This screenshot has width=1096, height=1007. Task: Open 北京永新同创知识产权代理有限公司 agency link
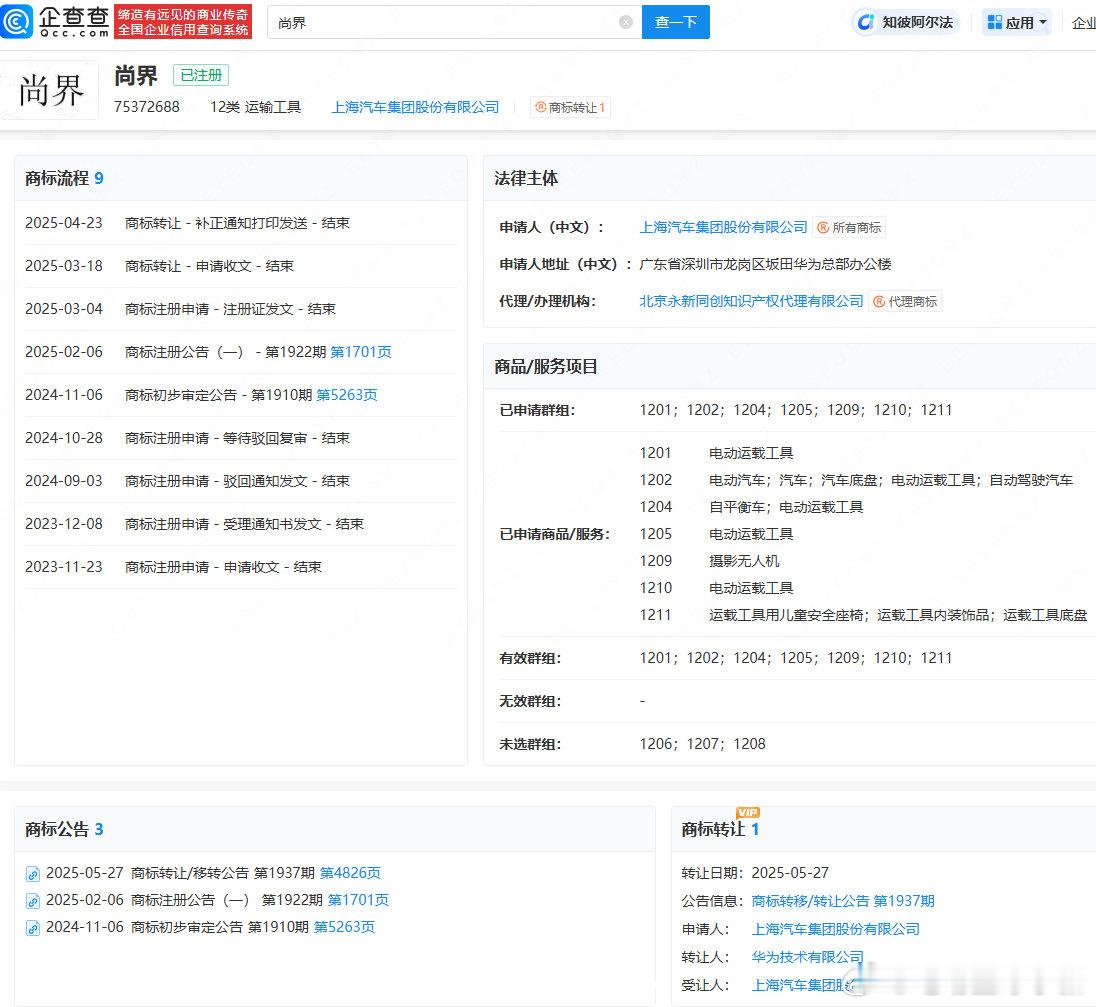coord(751,301)
